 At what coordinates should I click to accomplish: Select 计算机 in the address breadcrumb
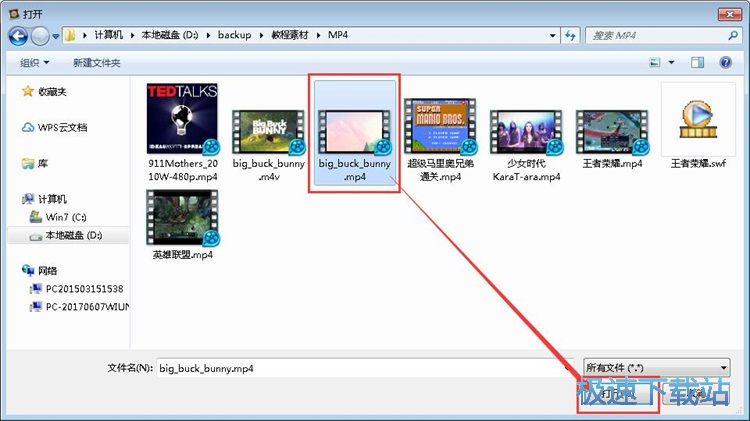pos(109,35)
